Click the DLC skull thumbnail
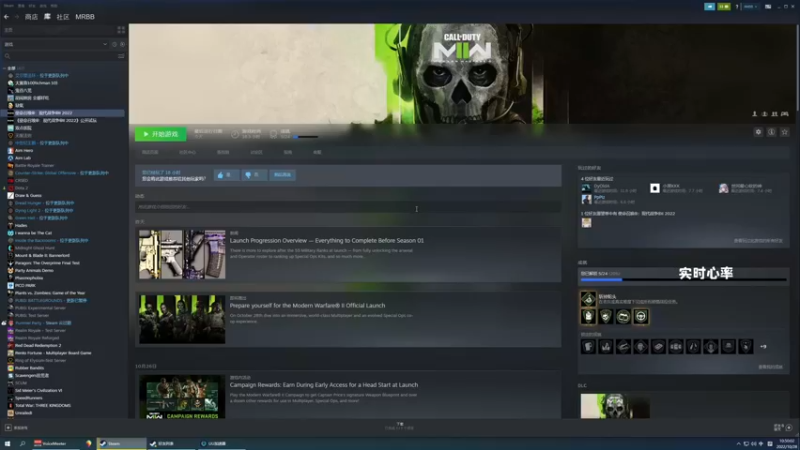Image resolution: width=800 pixels, height=450 pixels. click(615, 406)
